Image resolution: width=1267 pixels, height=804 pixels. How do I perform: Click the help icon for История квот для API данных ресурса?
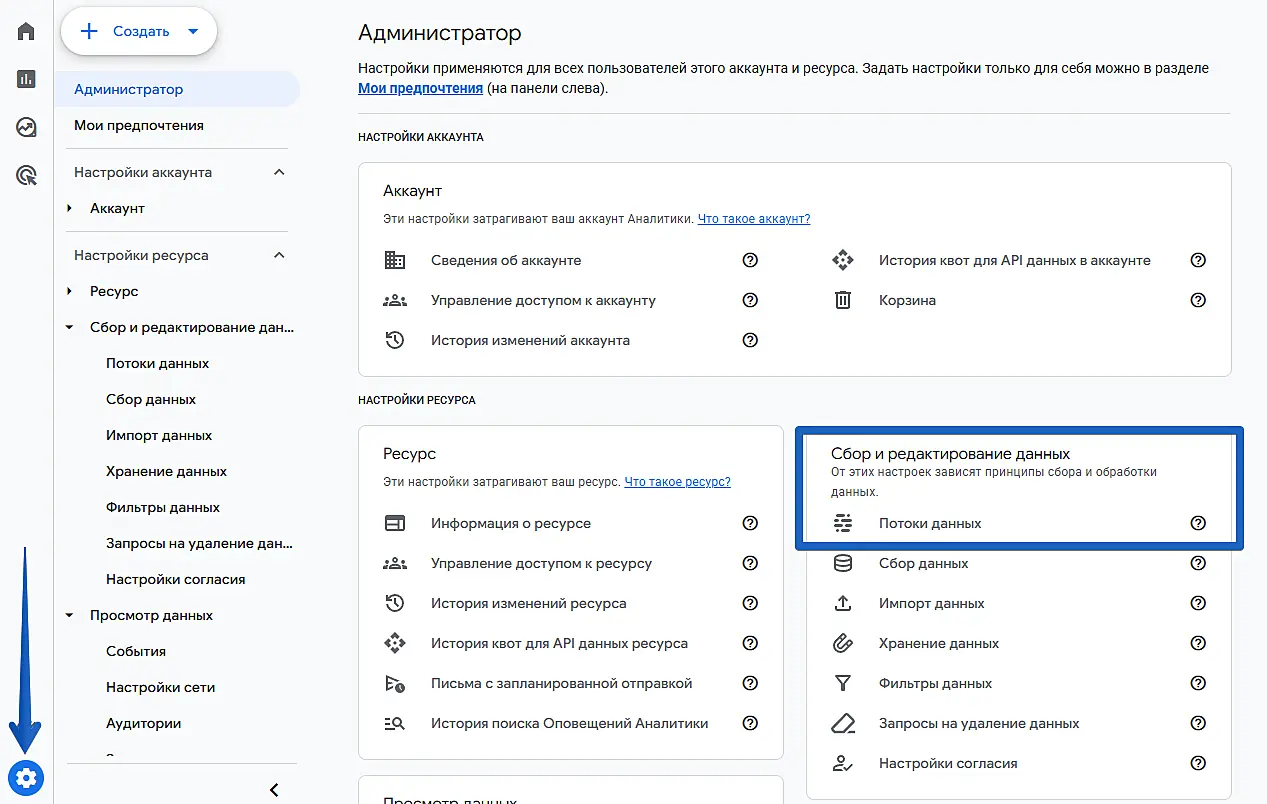750,643
